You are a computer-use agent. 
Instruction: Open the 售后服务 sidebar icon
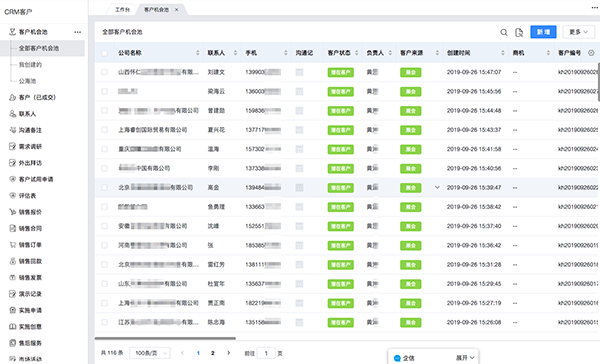pyautogui.click(x=13, y=343)
